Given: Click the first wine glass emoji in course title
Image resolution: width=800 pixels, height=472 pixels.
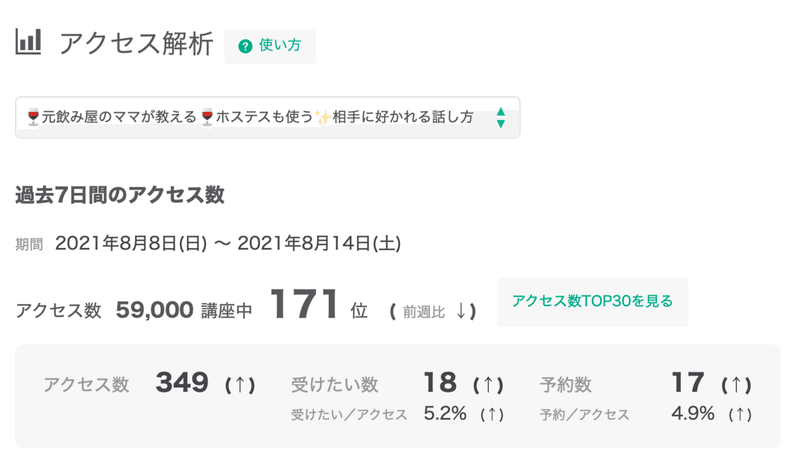Looking at the screenshot, I should [x=34, y=117].
